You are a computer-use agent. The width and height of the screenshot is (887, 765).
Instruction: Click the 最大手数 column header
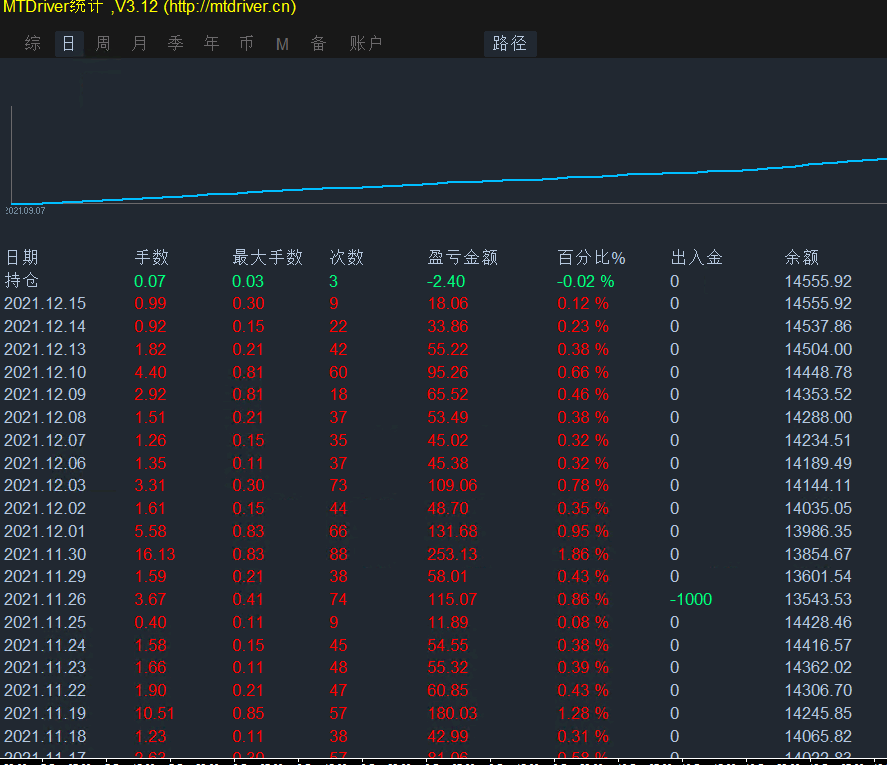(x=267, y=257)
